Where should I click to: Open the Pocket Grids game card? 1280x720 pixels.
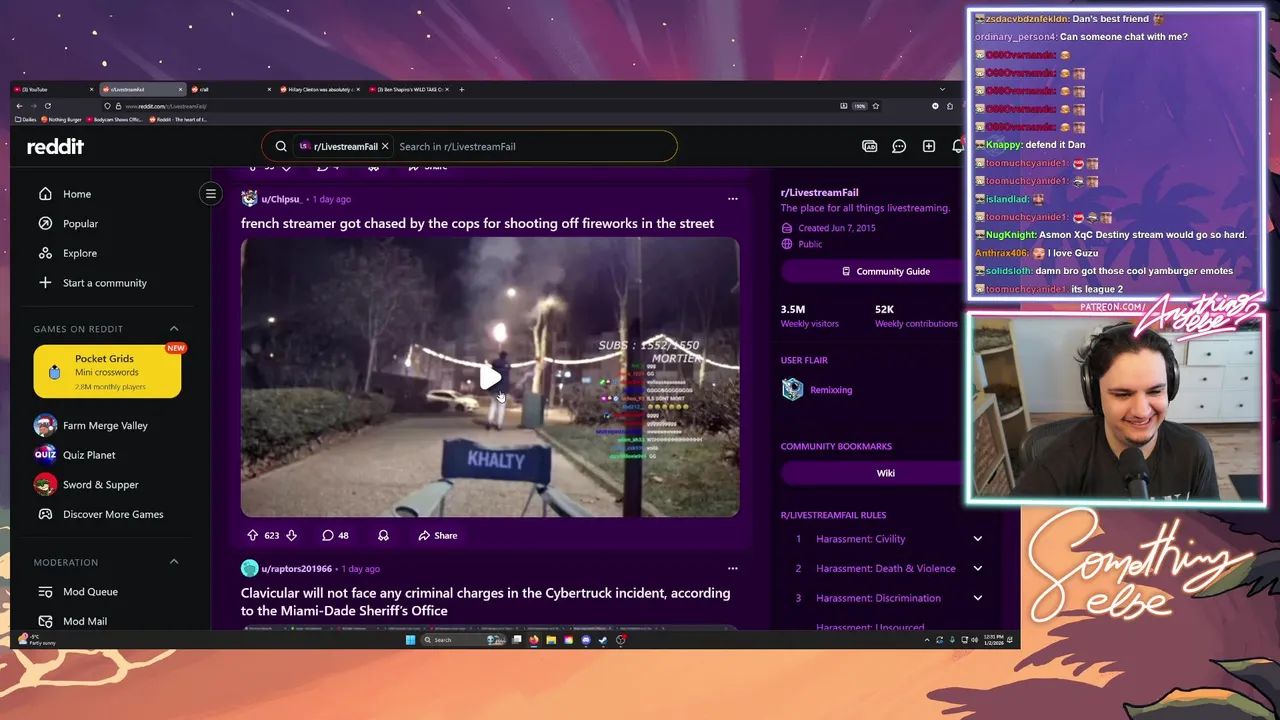[107, 371]
